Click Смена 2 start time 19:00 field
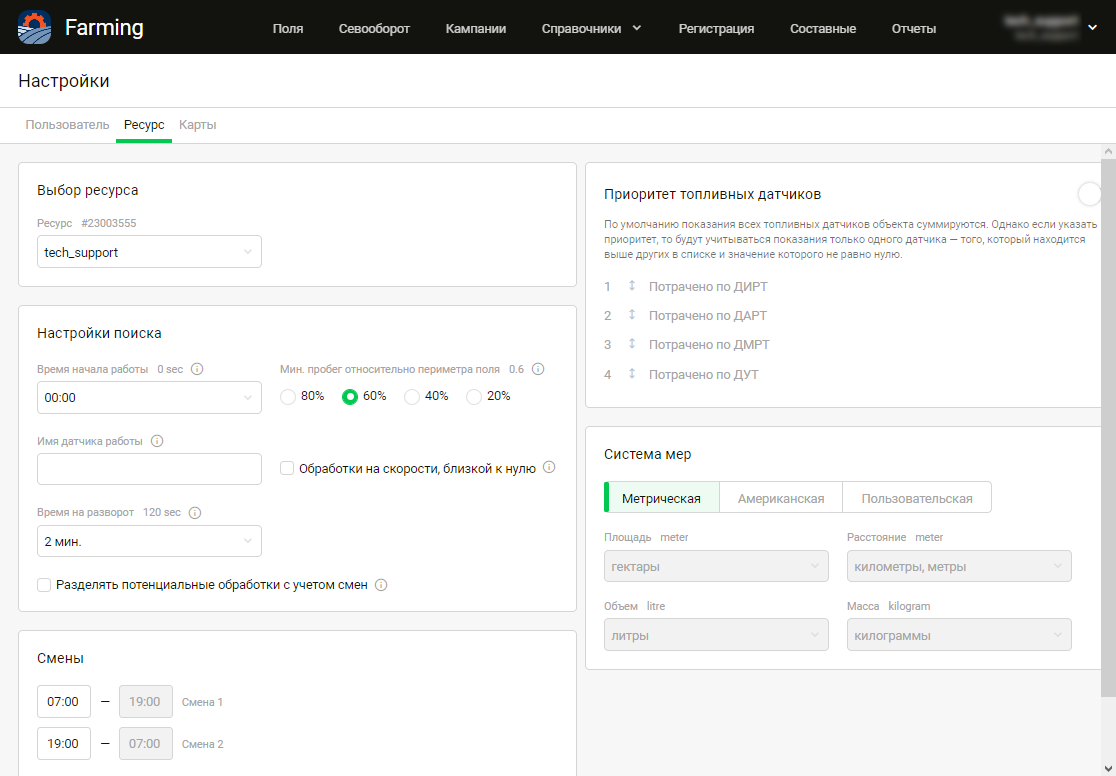This screenshot has height=776, width=1116. [64, 743]
